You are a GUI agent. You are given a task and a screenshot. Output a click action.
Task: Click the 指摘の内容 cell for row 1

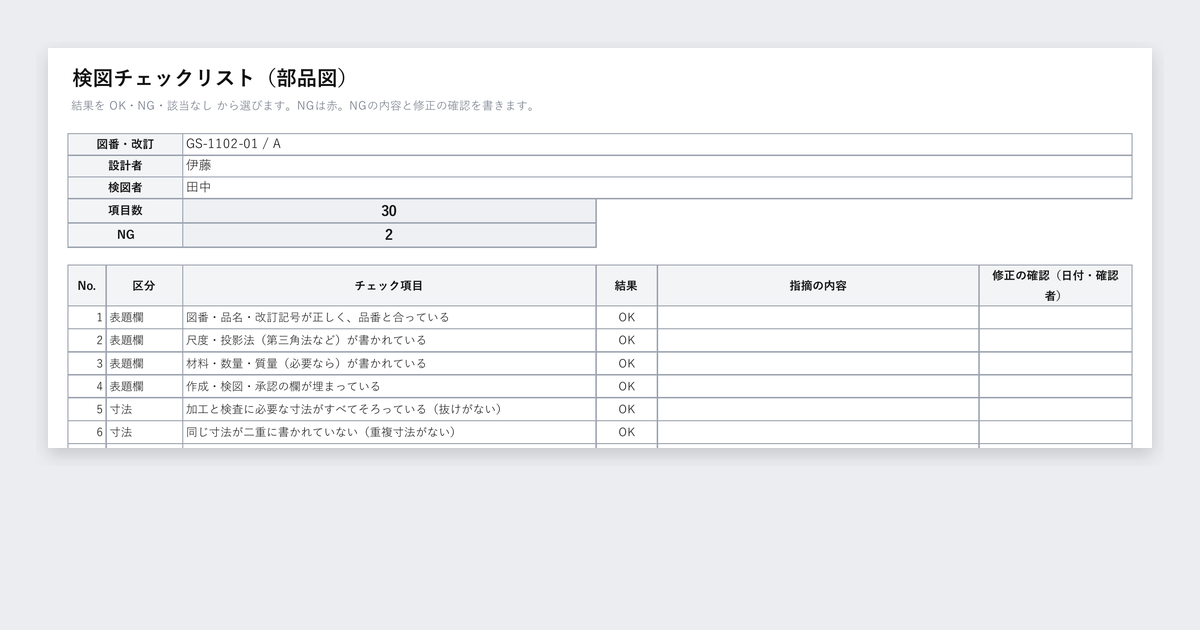(818, 317)
